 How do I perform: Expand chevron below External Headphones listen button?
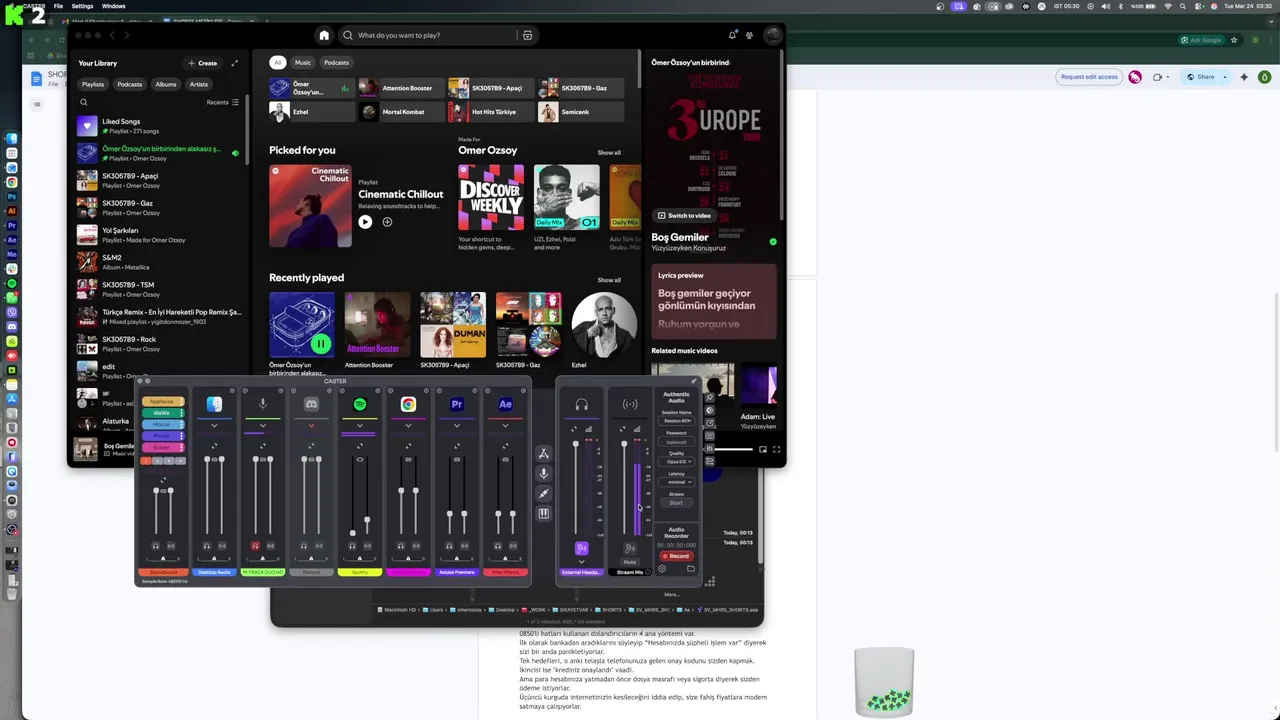581,562
